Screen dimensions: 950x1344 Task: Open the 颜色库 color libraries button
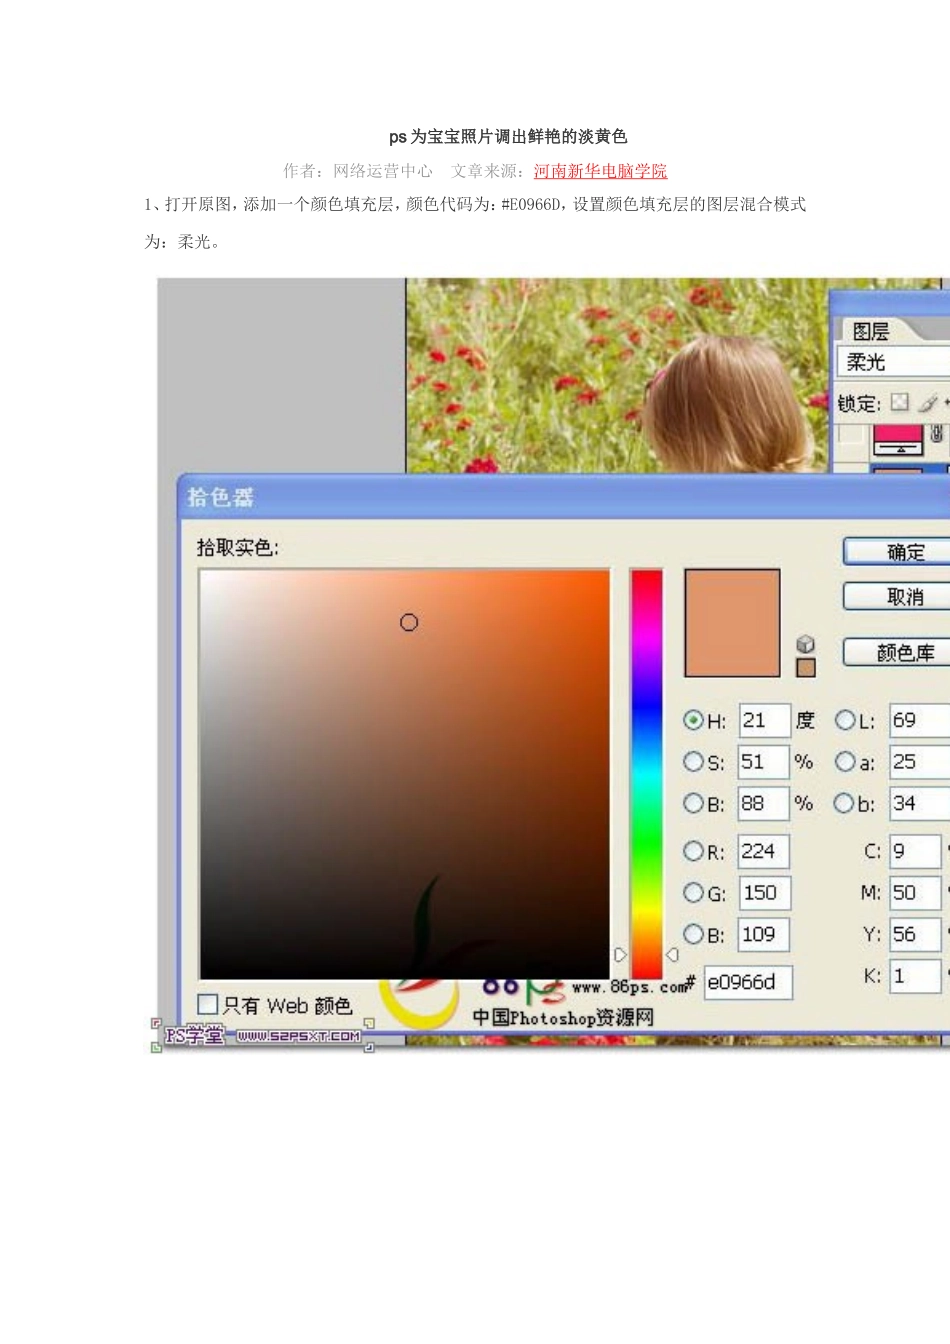[896, 653]
